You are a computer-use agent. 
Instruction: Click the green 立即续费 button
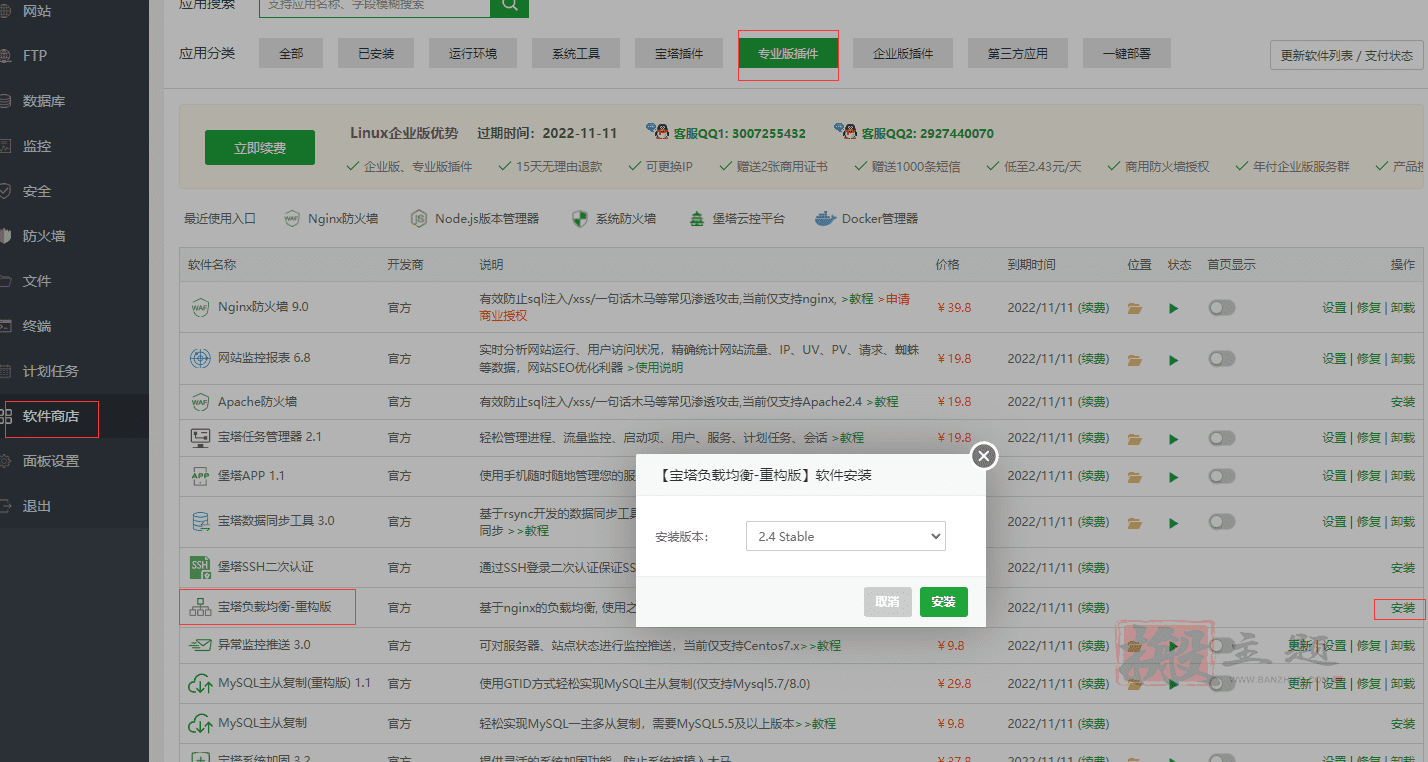(260, 147)
